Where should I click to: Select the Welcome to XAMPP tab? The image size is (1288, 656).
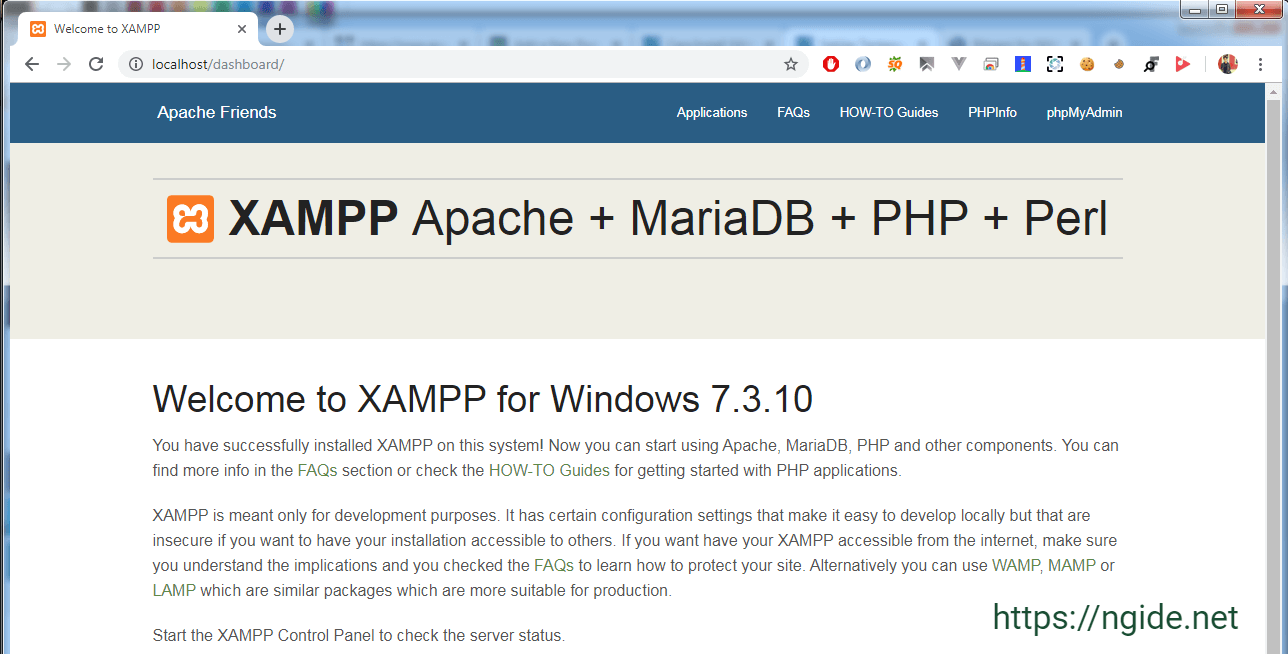click(x=138, y=29)
